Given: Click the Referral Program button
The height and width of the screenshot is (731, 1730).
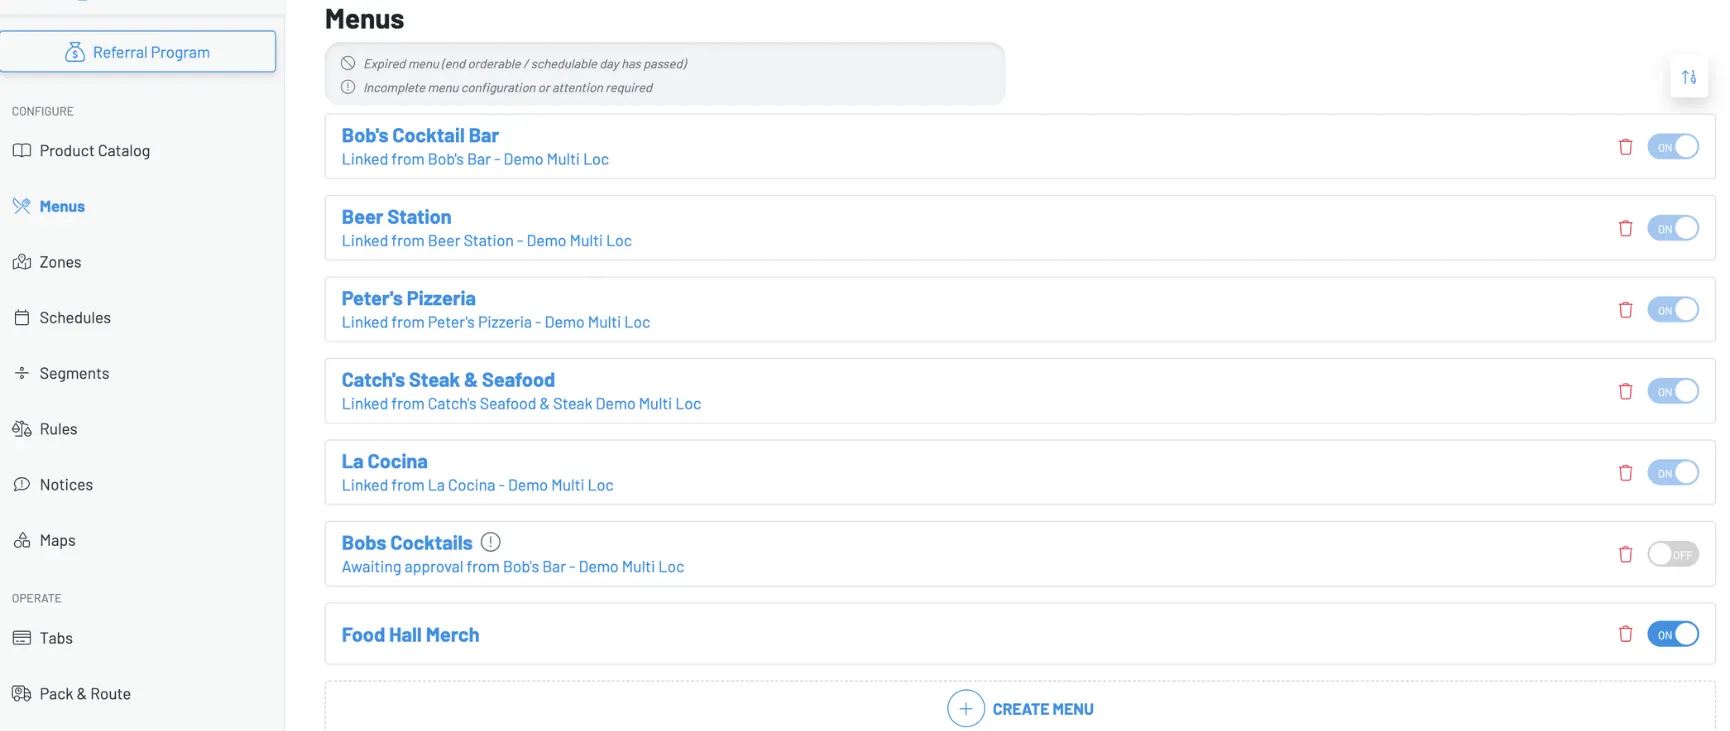Looking at the screenshot, I should tap(138, 52).
